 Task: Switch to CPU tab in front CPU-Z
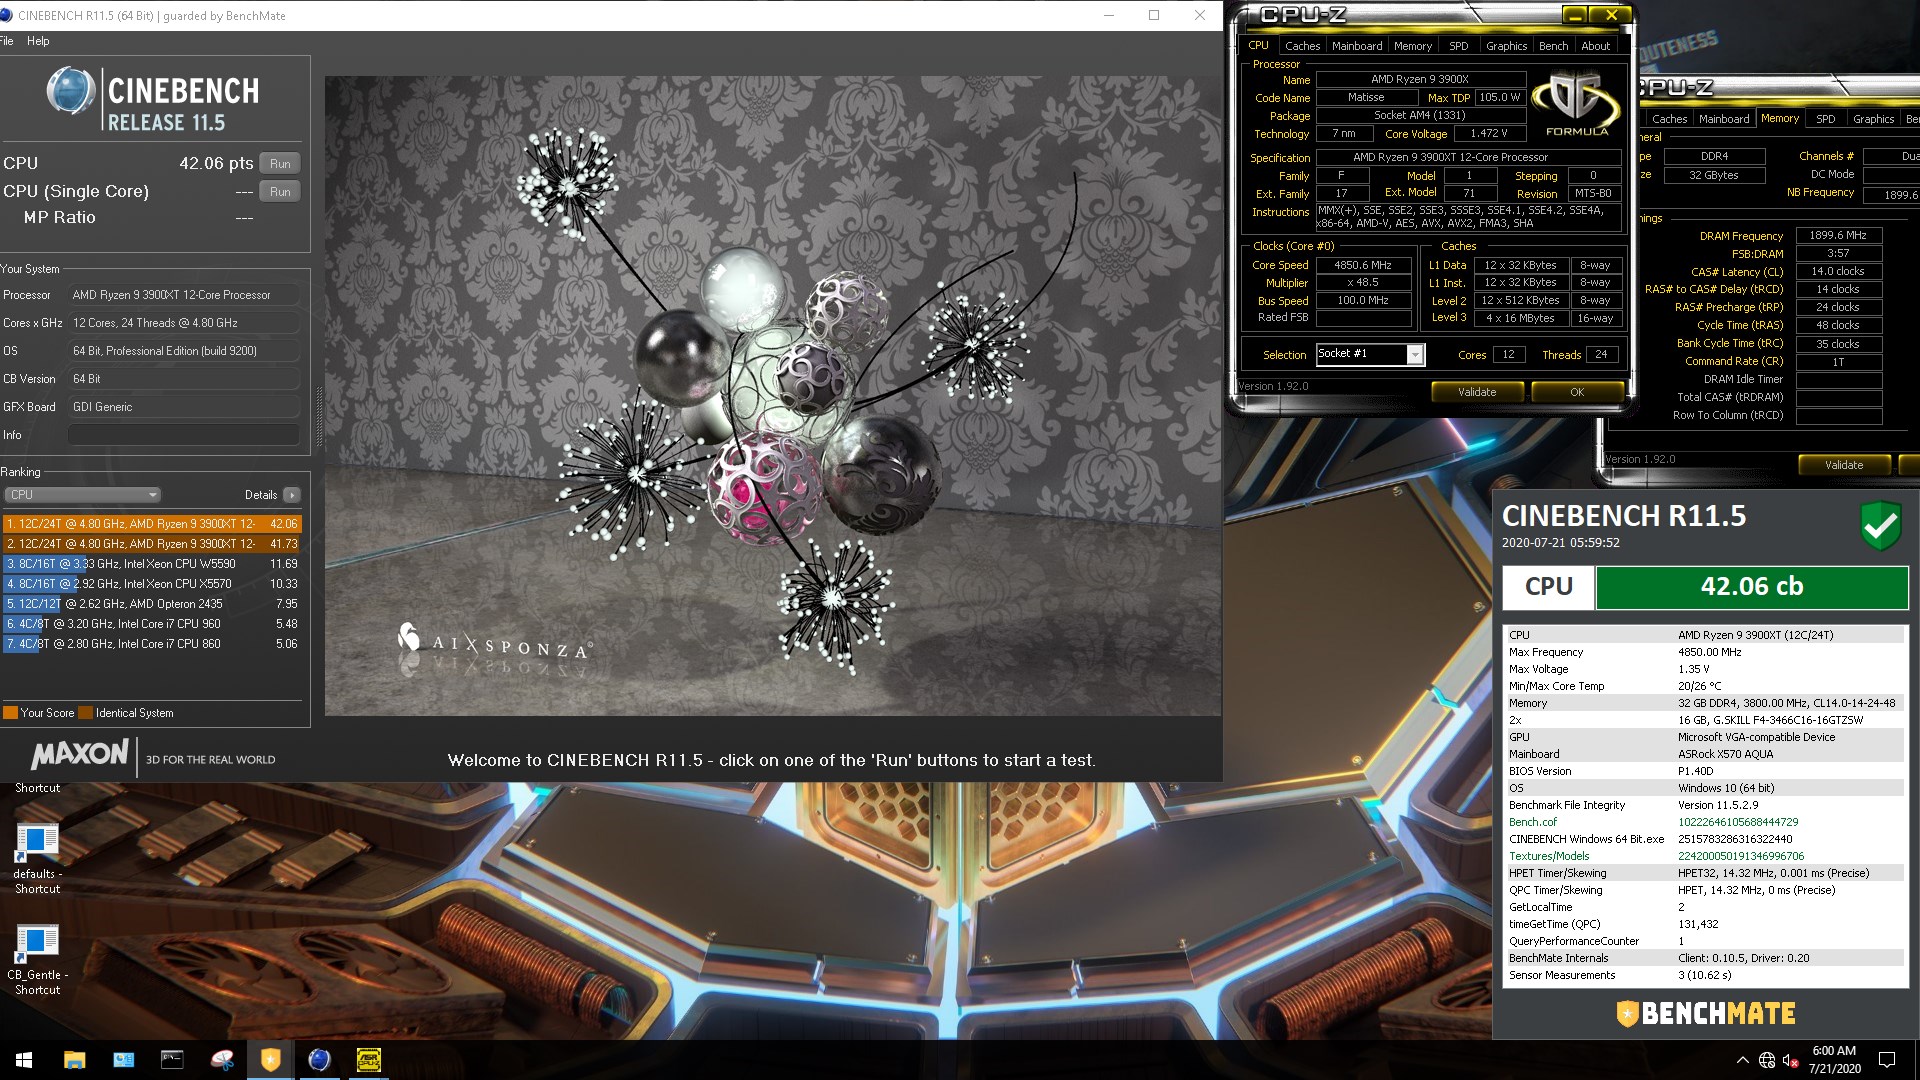pyautogui.click(x=1258, y=46)
